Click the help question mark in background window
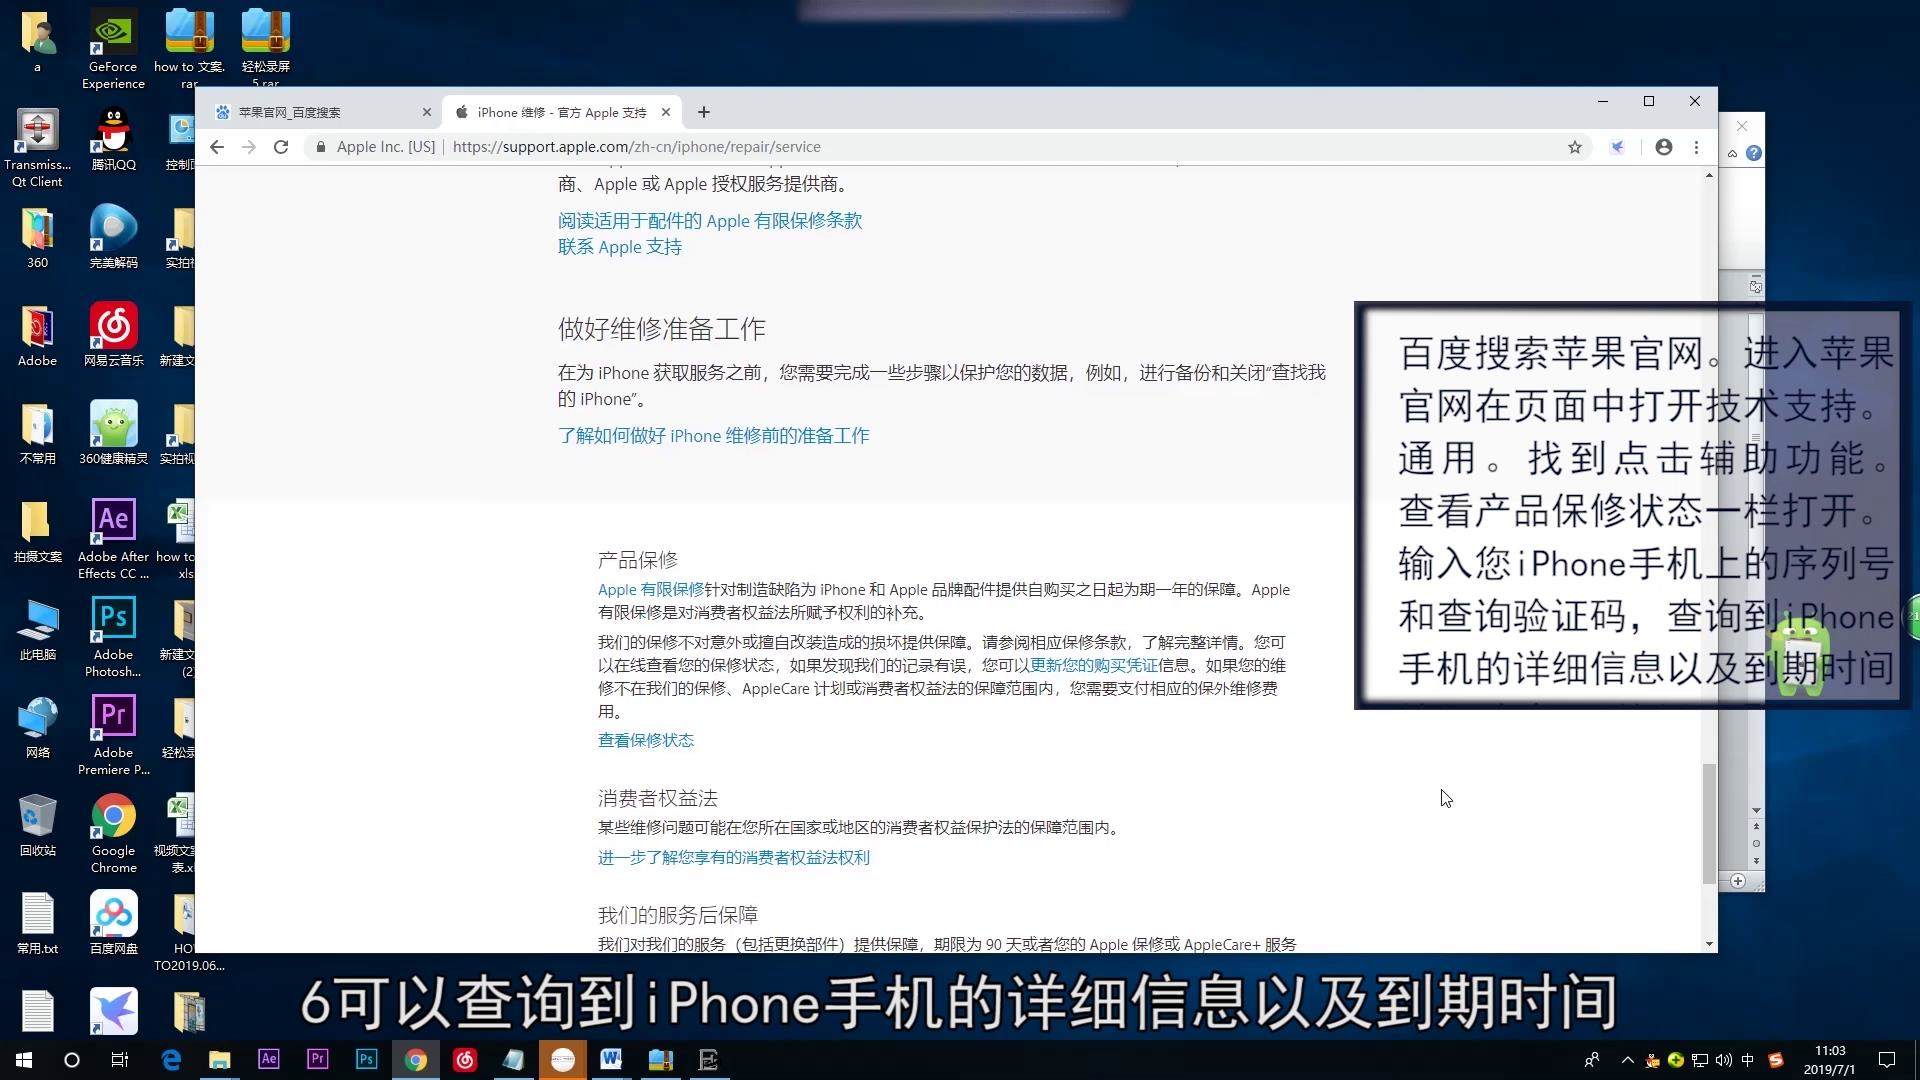The width and height of the screenshot is (1920, 1080). tap(1754, 153)
